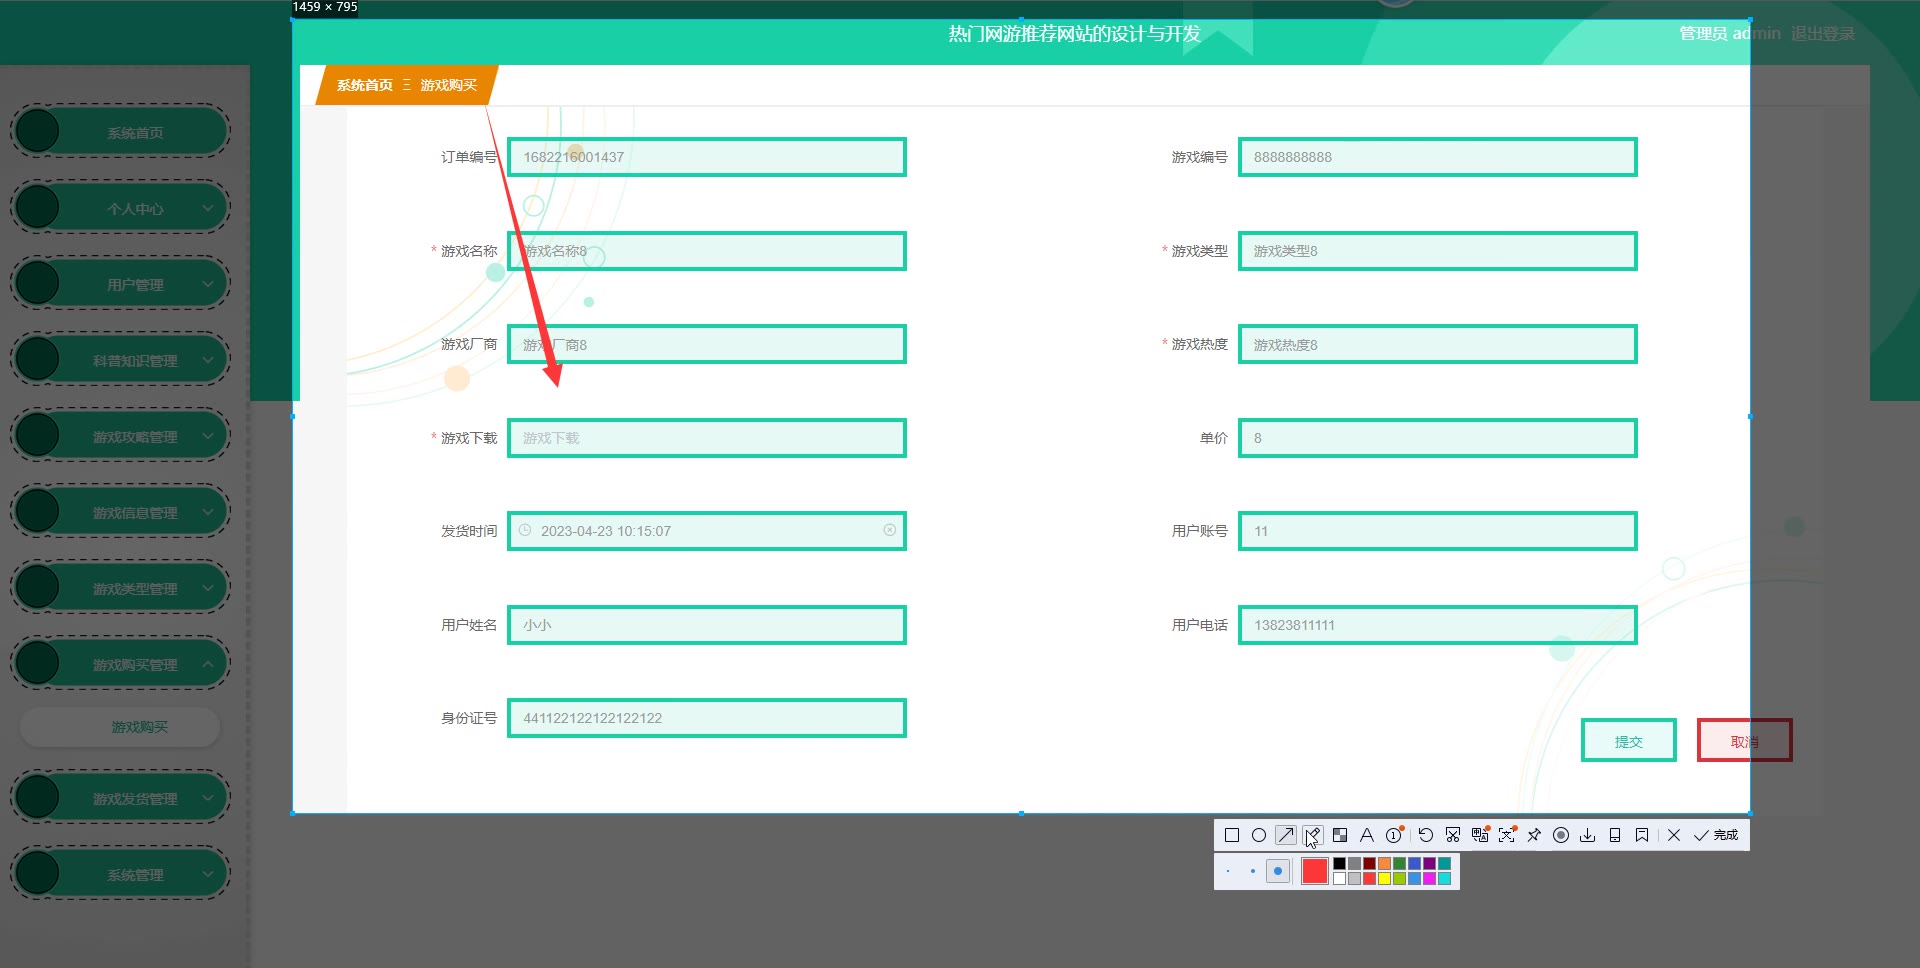Focus the 身份证号 input field

[x=707, y=718]
